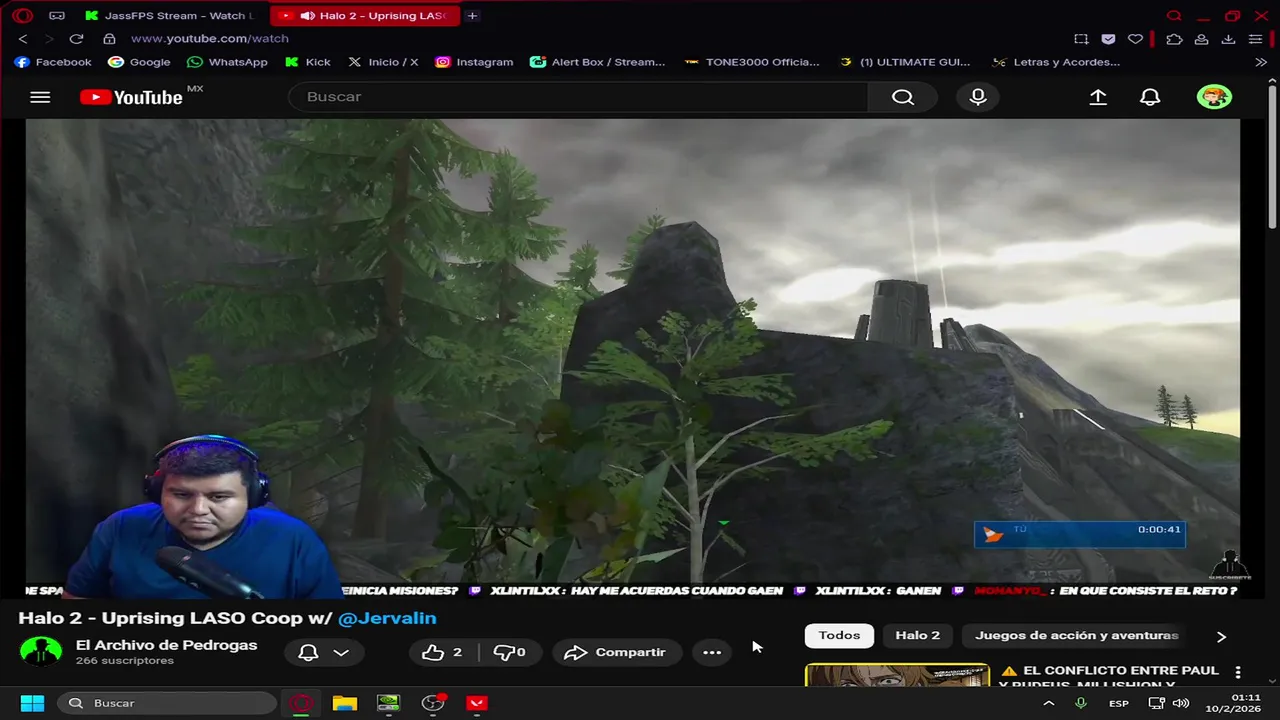
Task: Open the Opera menu logo
Action: point(22,16)
